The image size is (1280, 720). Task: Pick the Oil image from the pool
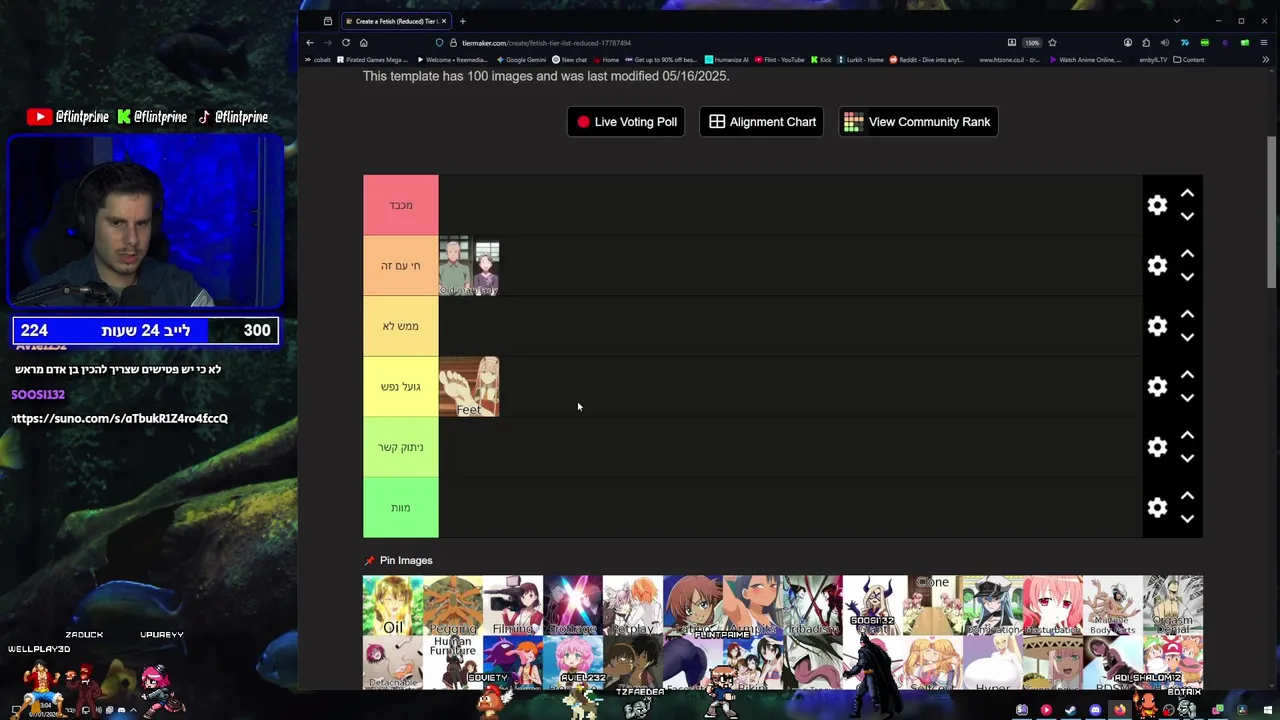393,605
